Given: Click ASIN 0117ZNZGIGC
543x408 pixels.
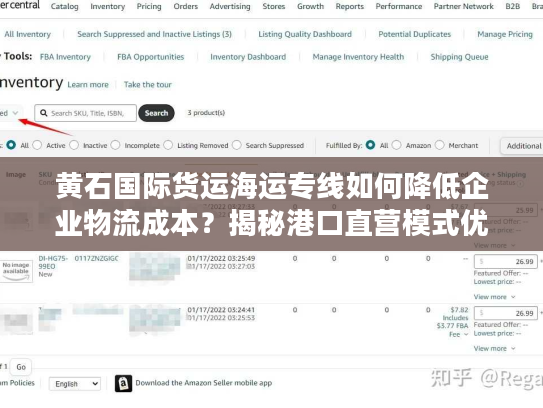Looking at the screenshot, I should [x=97, y=258].
